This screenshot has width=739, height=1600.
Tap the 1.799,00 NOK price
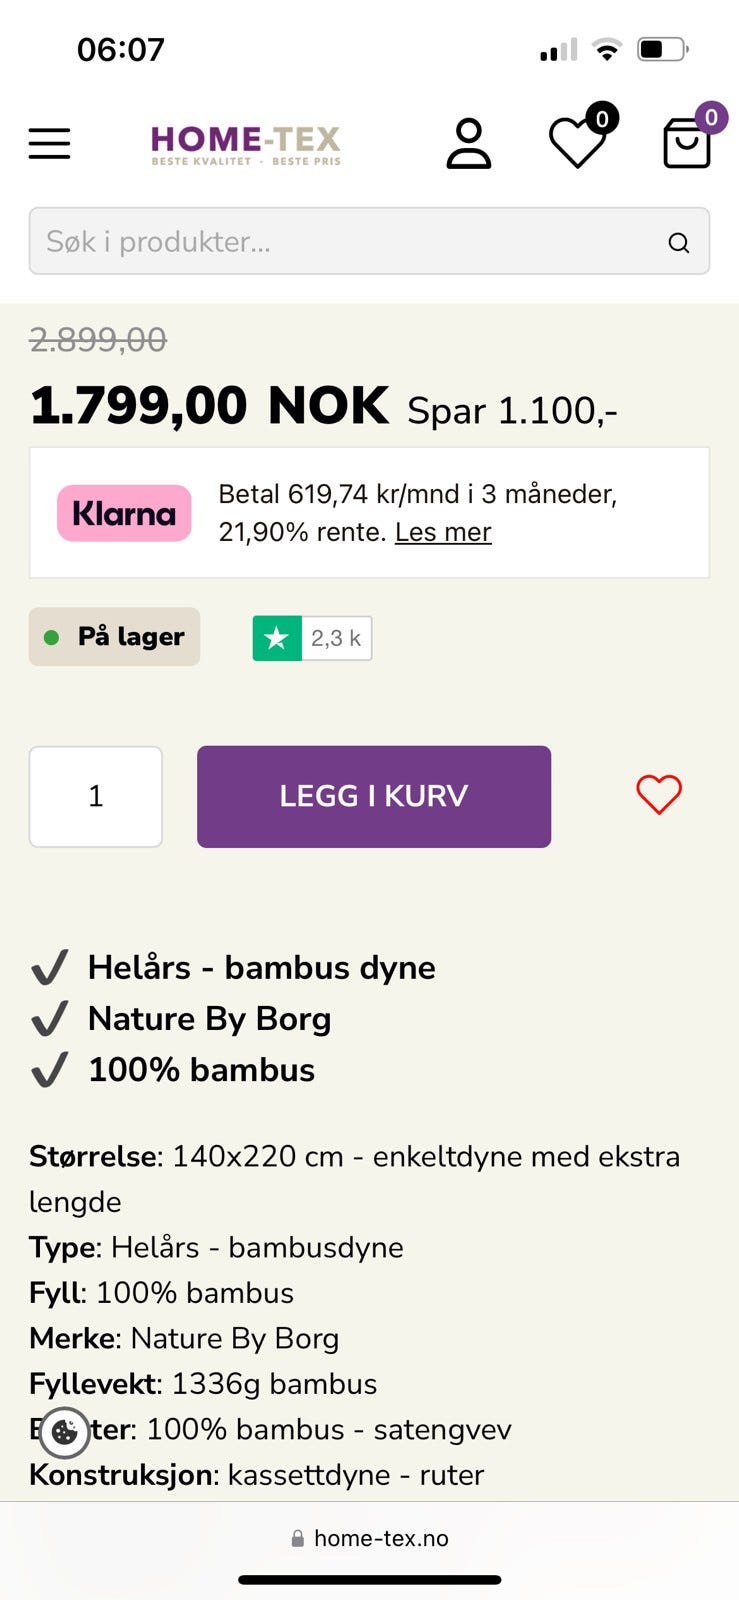pos(209,405)
